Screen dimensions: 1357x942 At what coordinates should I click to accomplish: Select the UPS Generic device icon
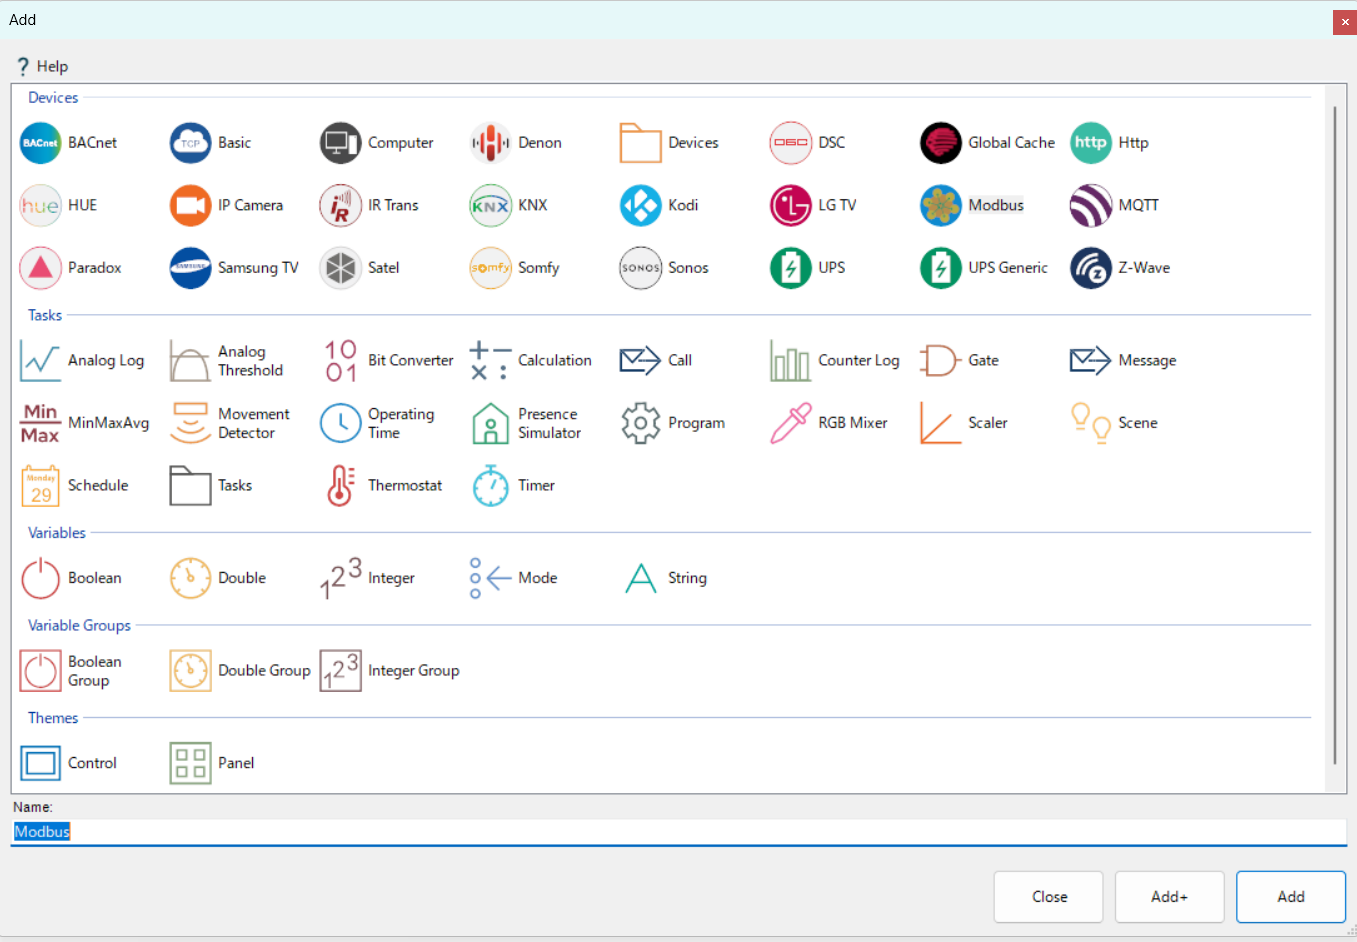pos(941,268)
